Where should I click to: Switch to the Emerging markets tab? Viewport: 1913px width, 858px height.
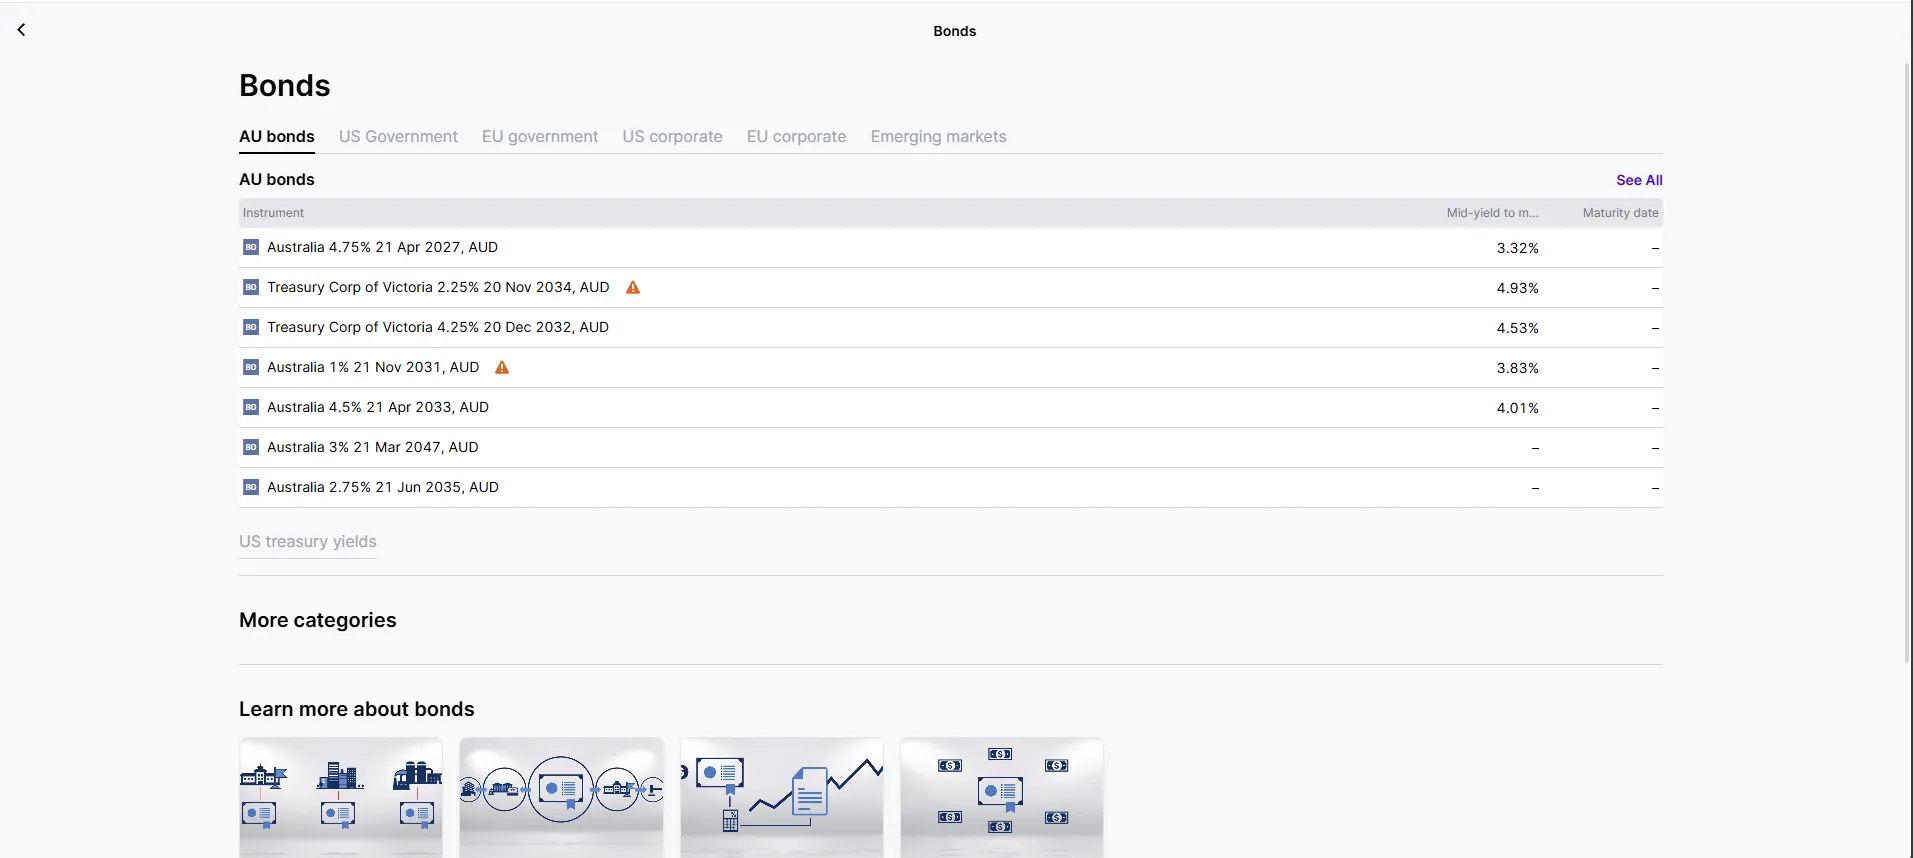pos(938,137)
